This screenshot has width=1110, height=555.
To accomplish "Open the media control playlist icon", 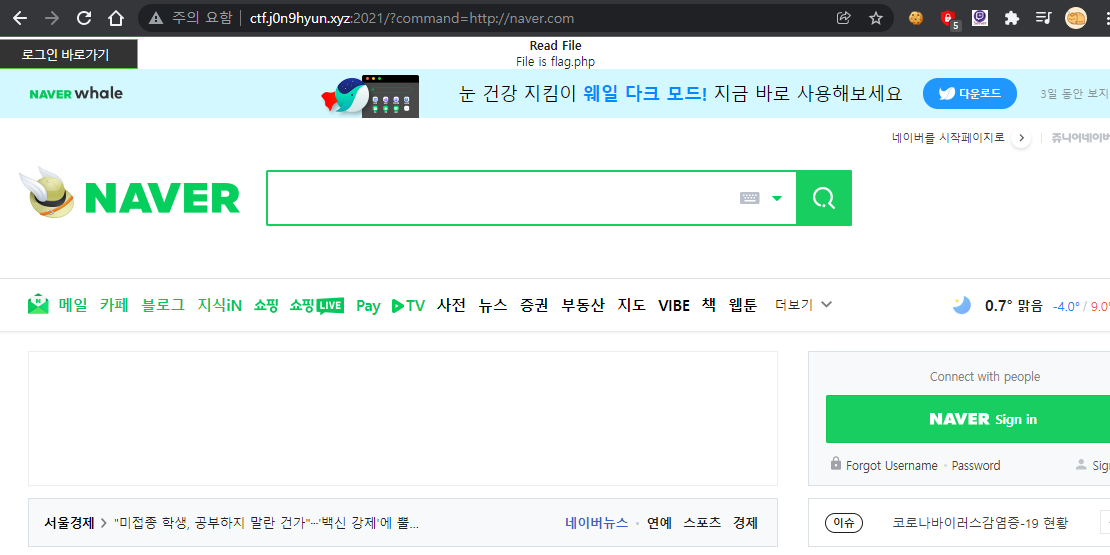I will (x=1043, y=18).
